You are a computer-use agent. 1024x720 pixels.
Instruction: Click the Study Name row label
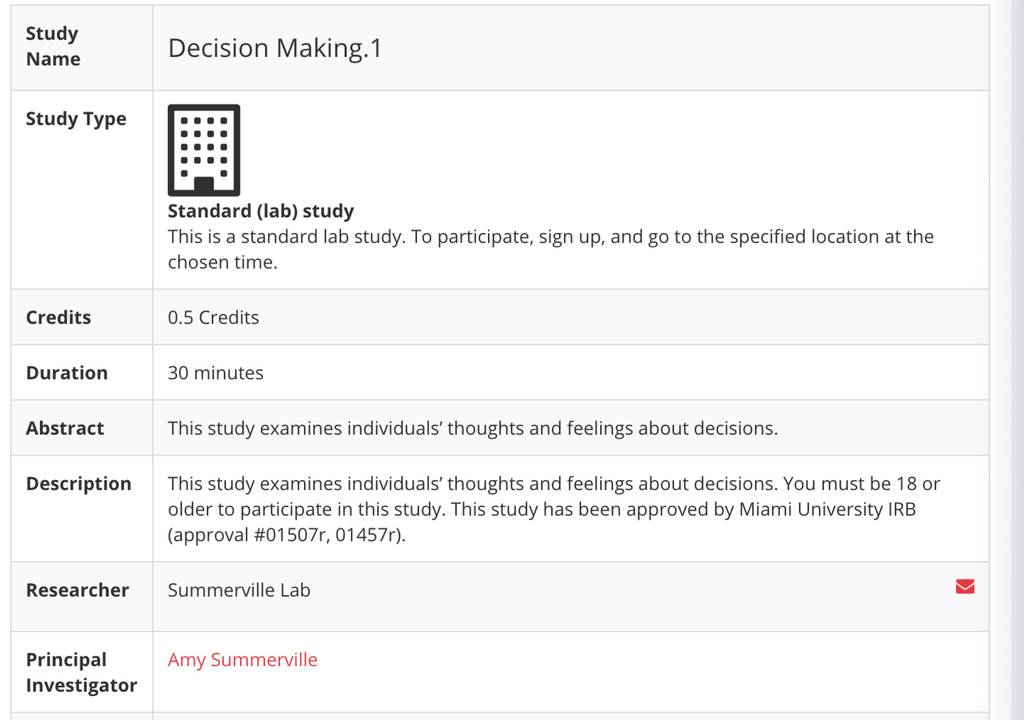53,46
